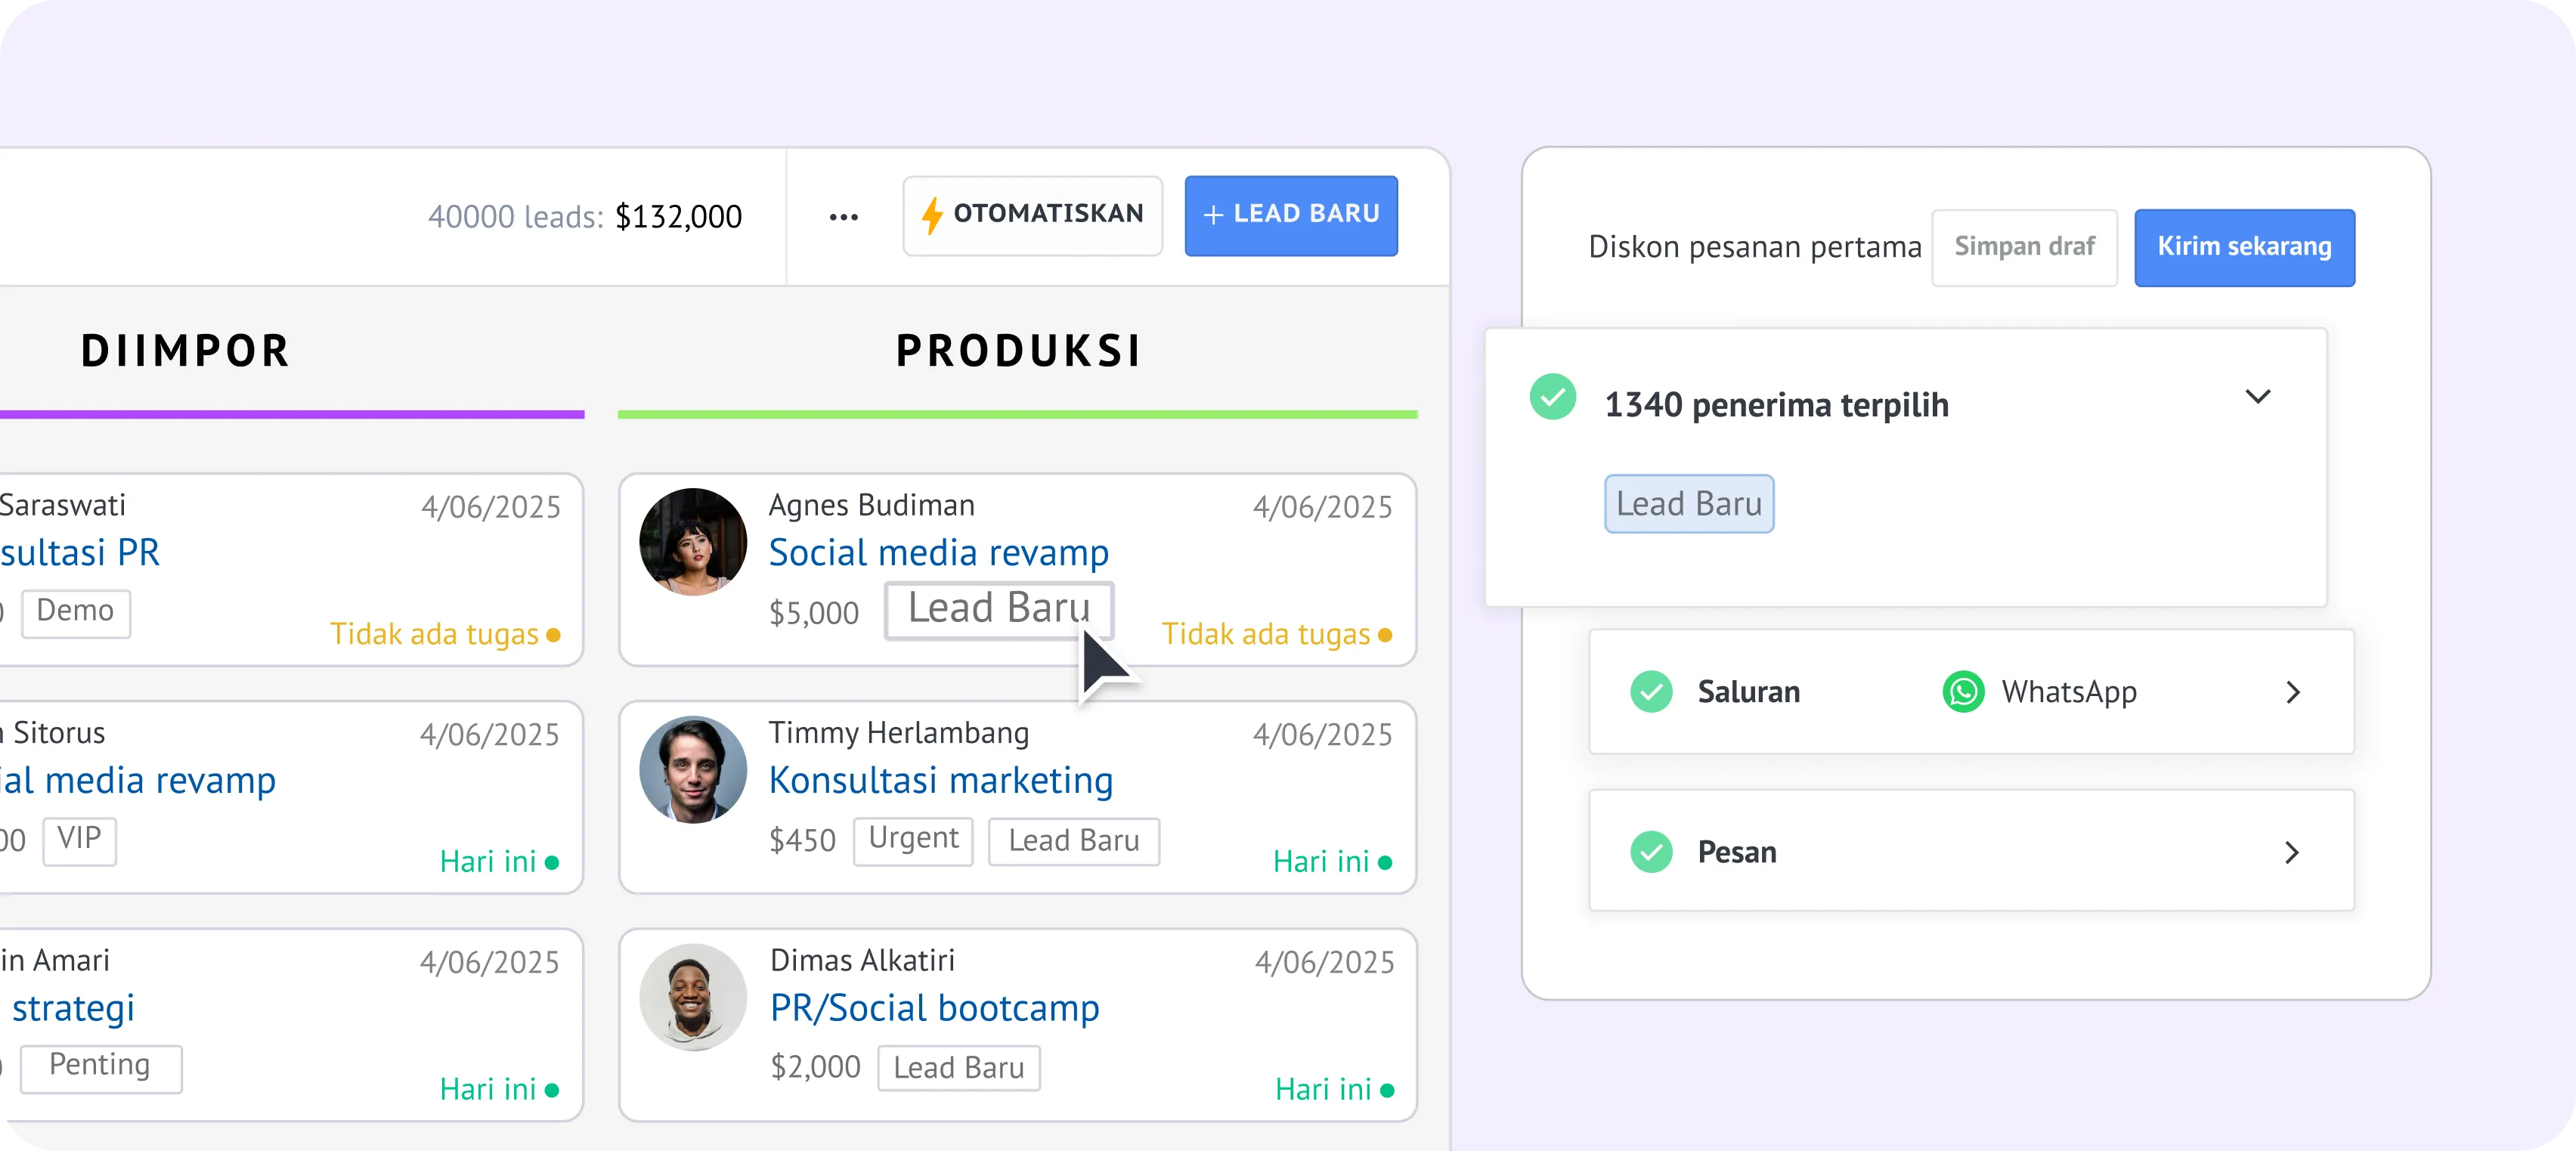
Task: Click the OTOMATISKAN lightning button
Action: [1032, 216]
